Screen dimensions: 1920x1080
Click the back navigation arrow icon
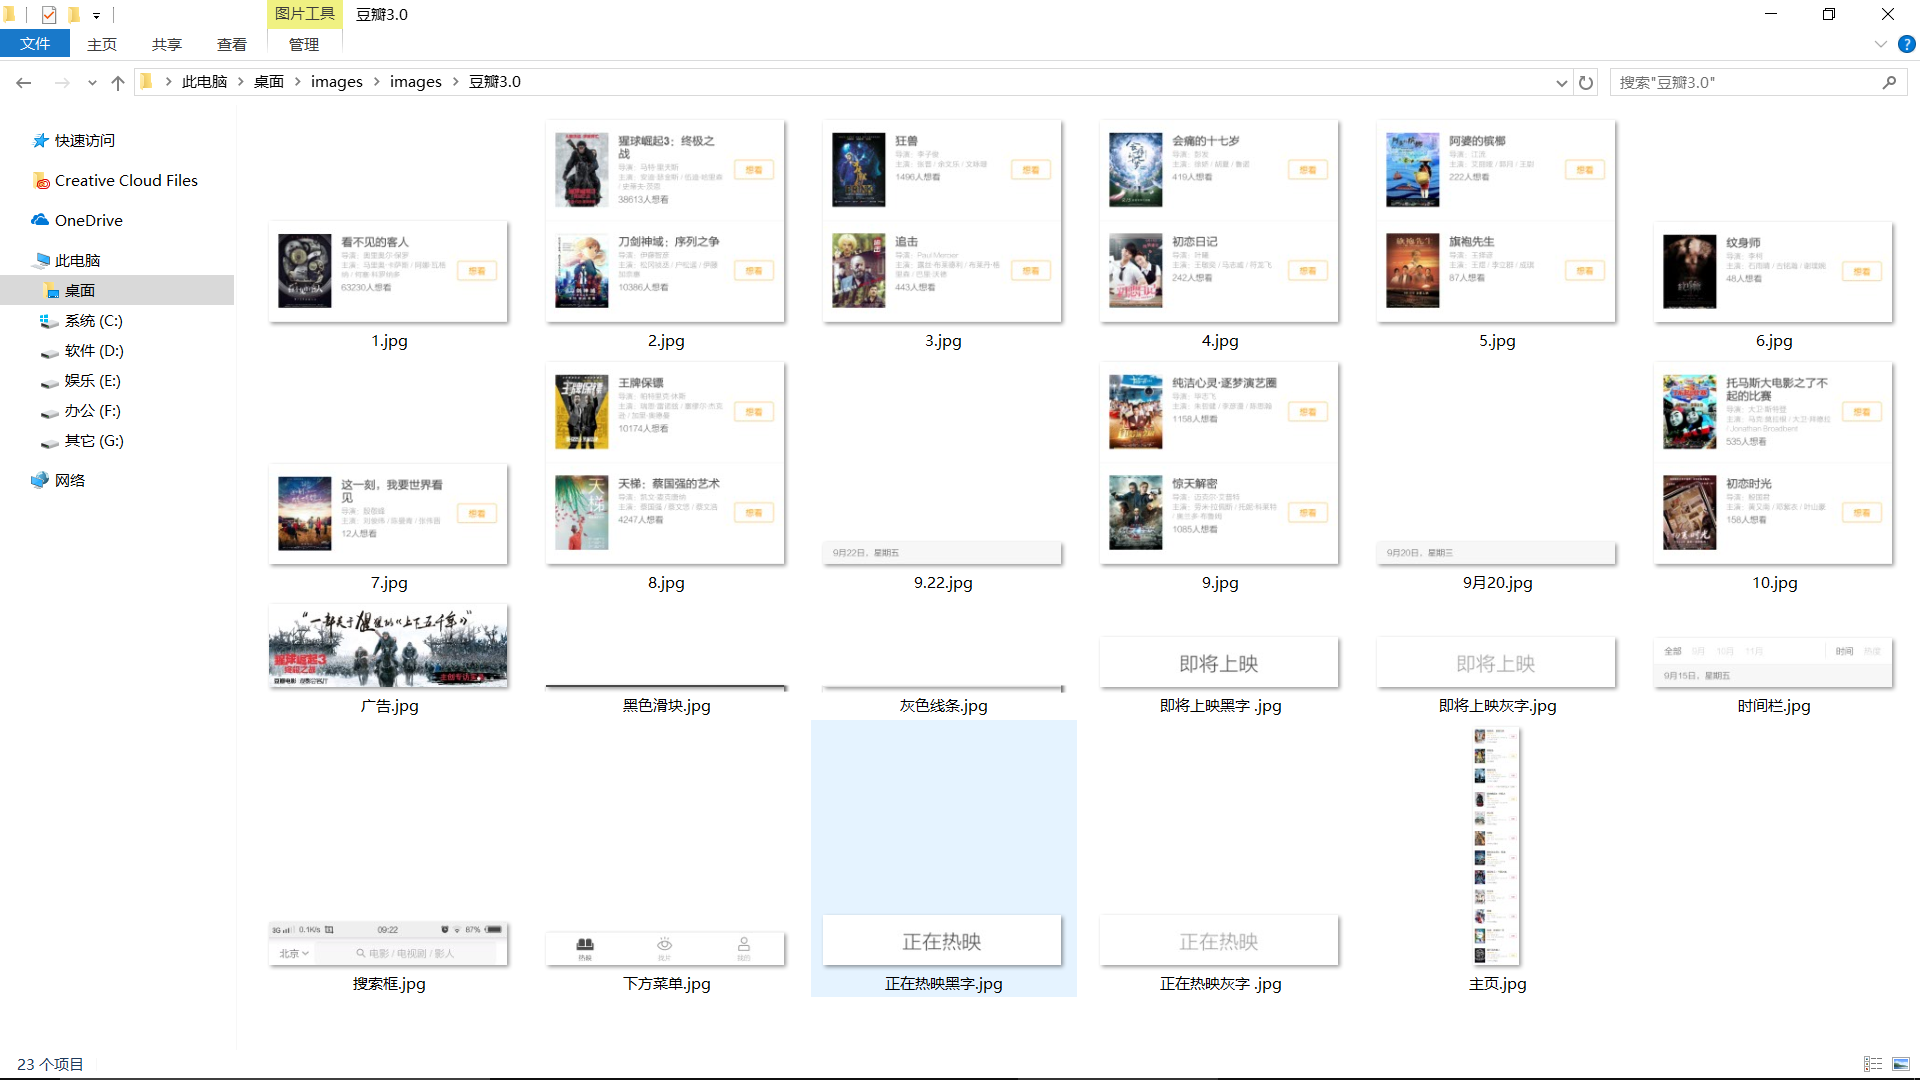24,82
